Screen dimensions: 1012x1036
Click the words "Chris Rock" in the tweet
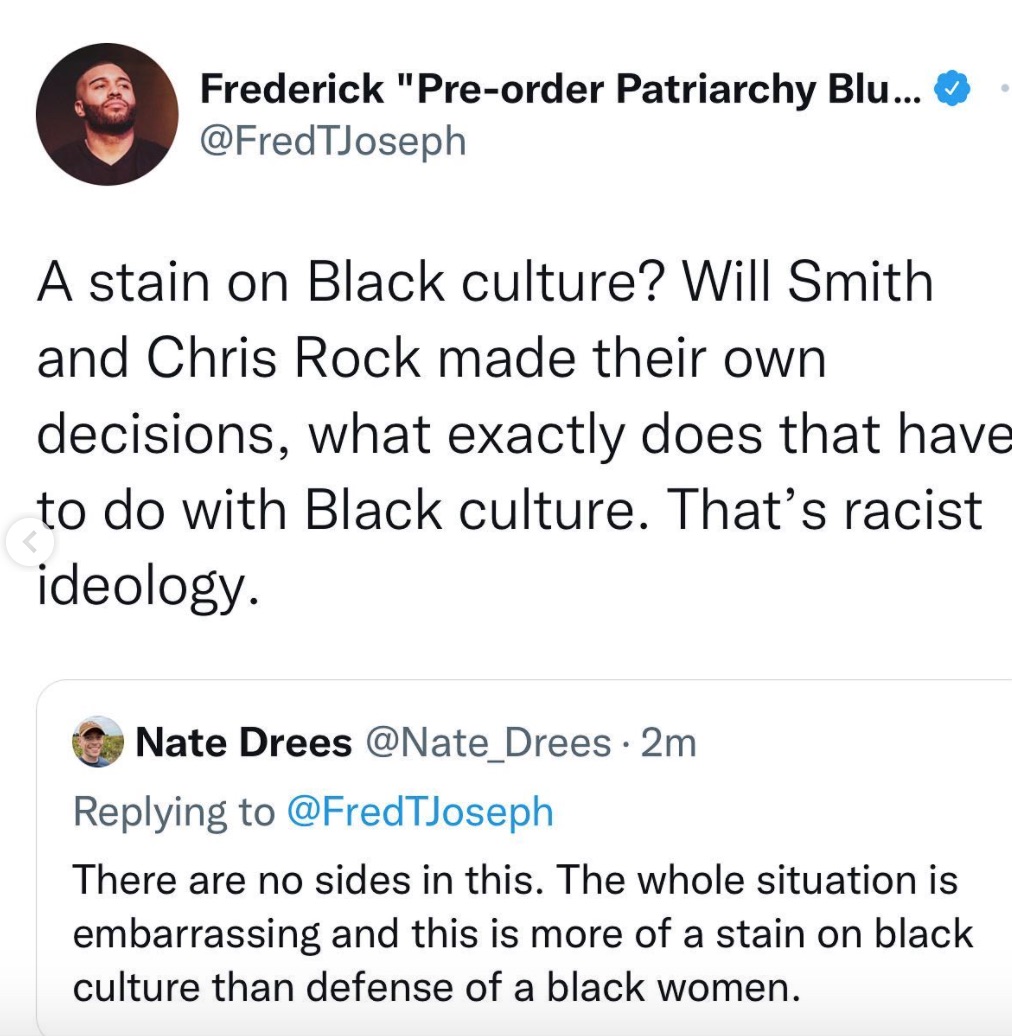click(x=284, y=358)
